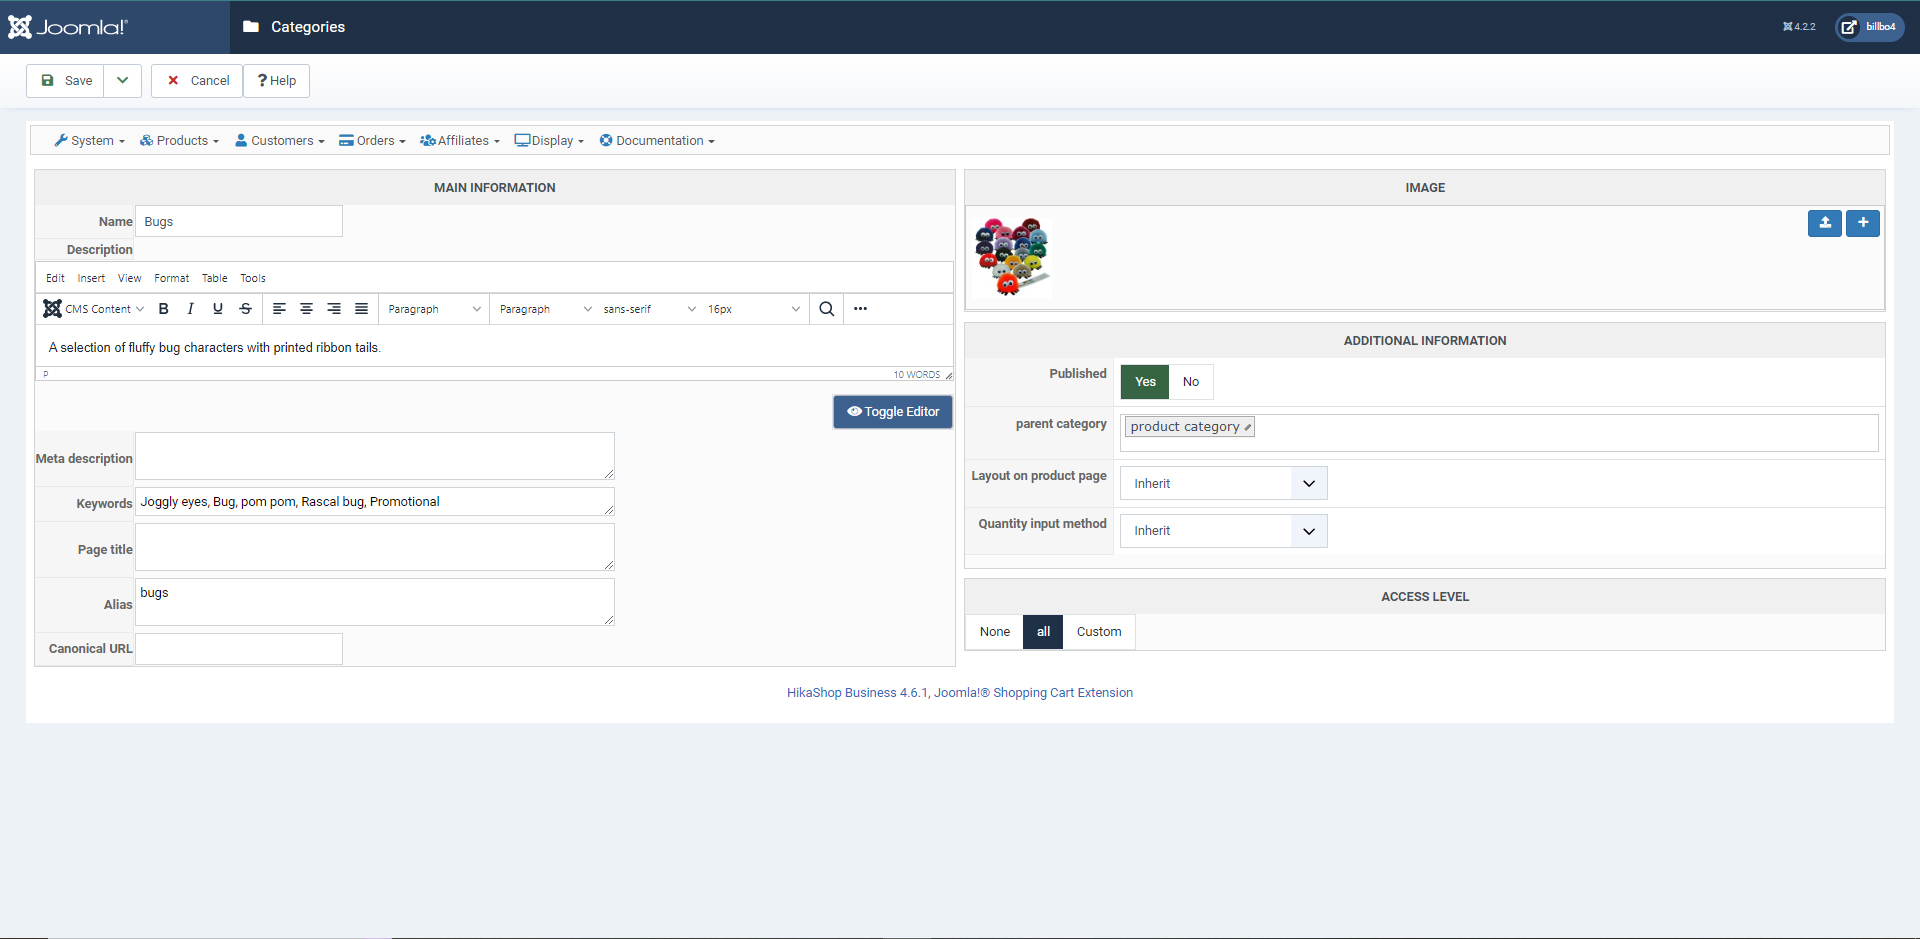The height and width of the screenshot is (939, 1920).
Task: Click the Name input field containing Bugs
Action: tap(239, 222)
